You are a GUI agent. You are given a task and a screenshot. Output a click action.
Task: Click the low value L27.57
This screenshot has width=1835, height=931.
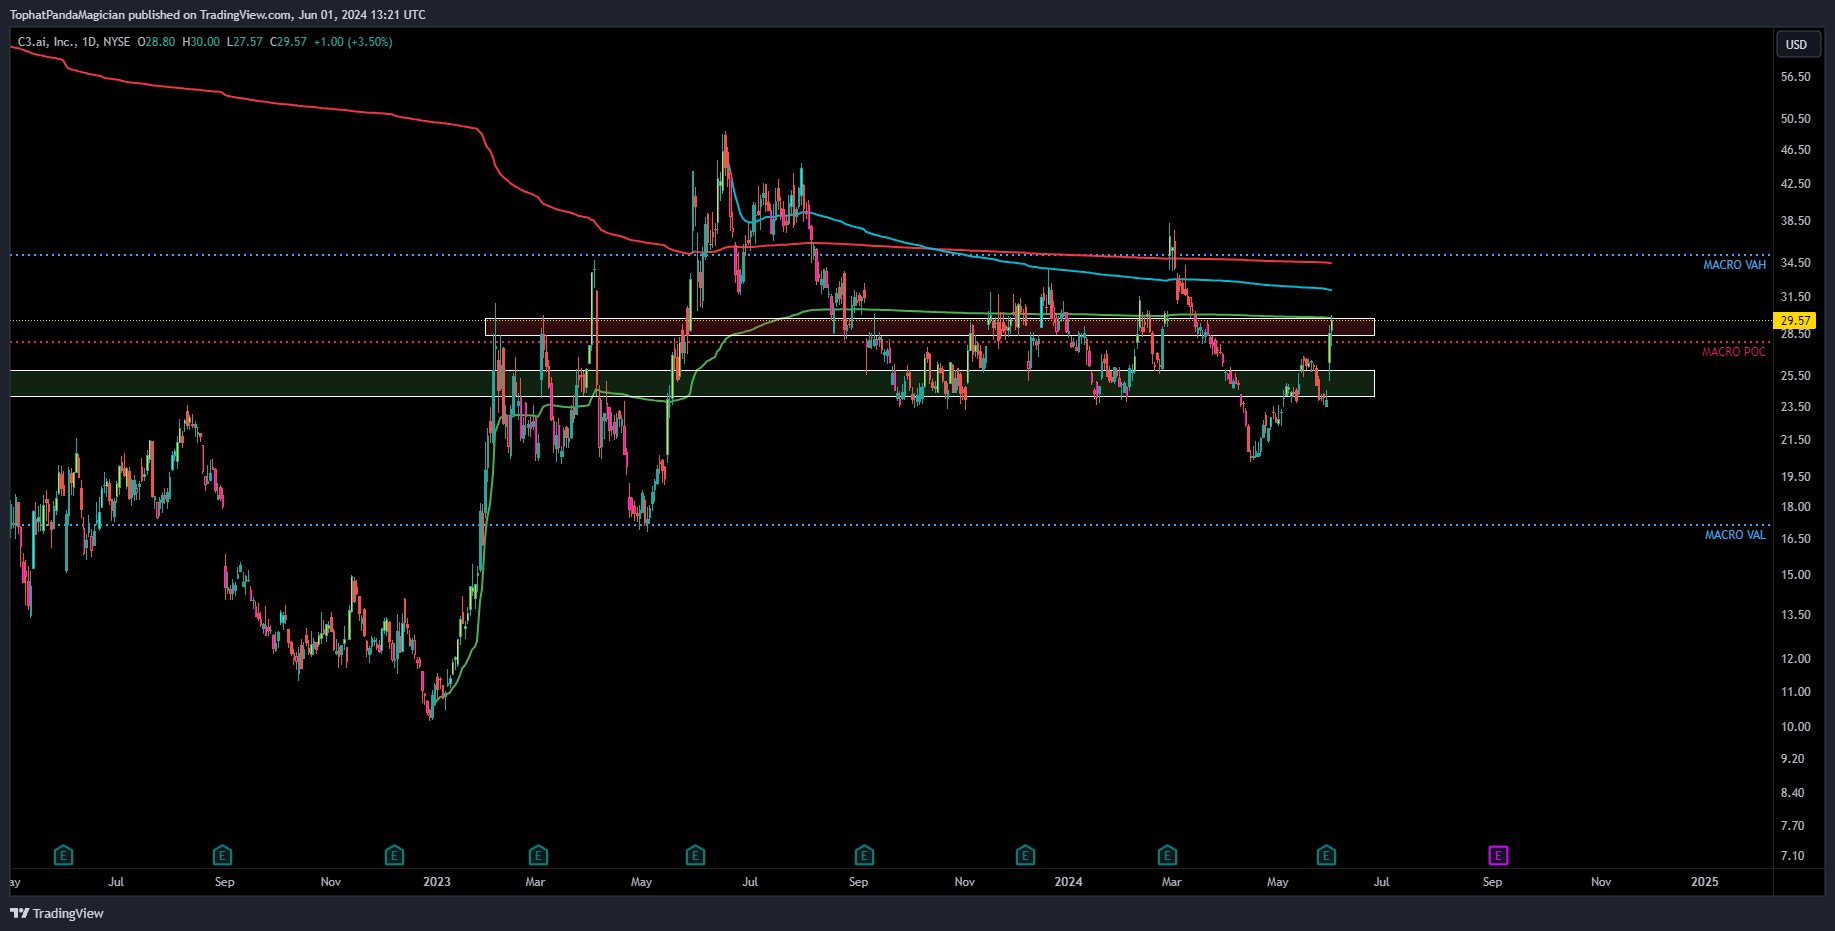(245, 42)
